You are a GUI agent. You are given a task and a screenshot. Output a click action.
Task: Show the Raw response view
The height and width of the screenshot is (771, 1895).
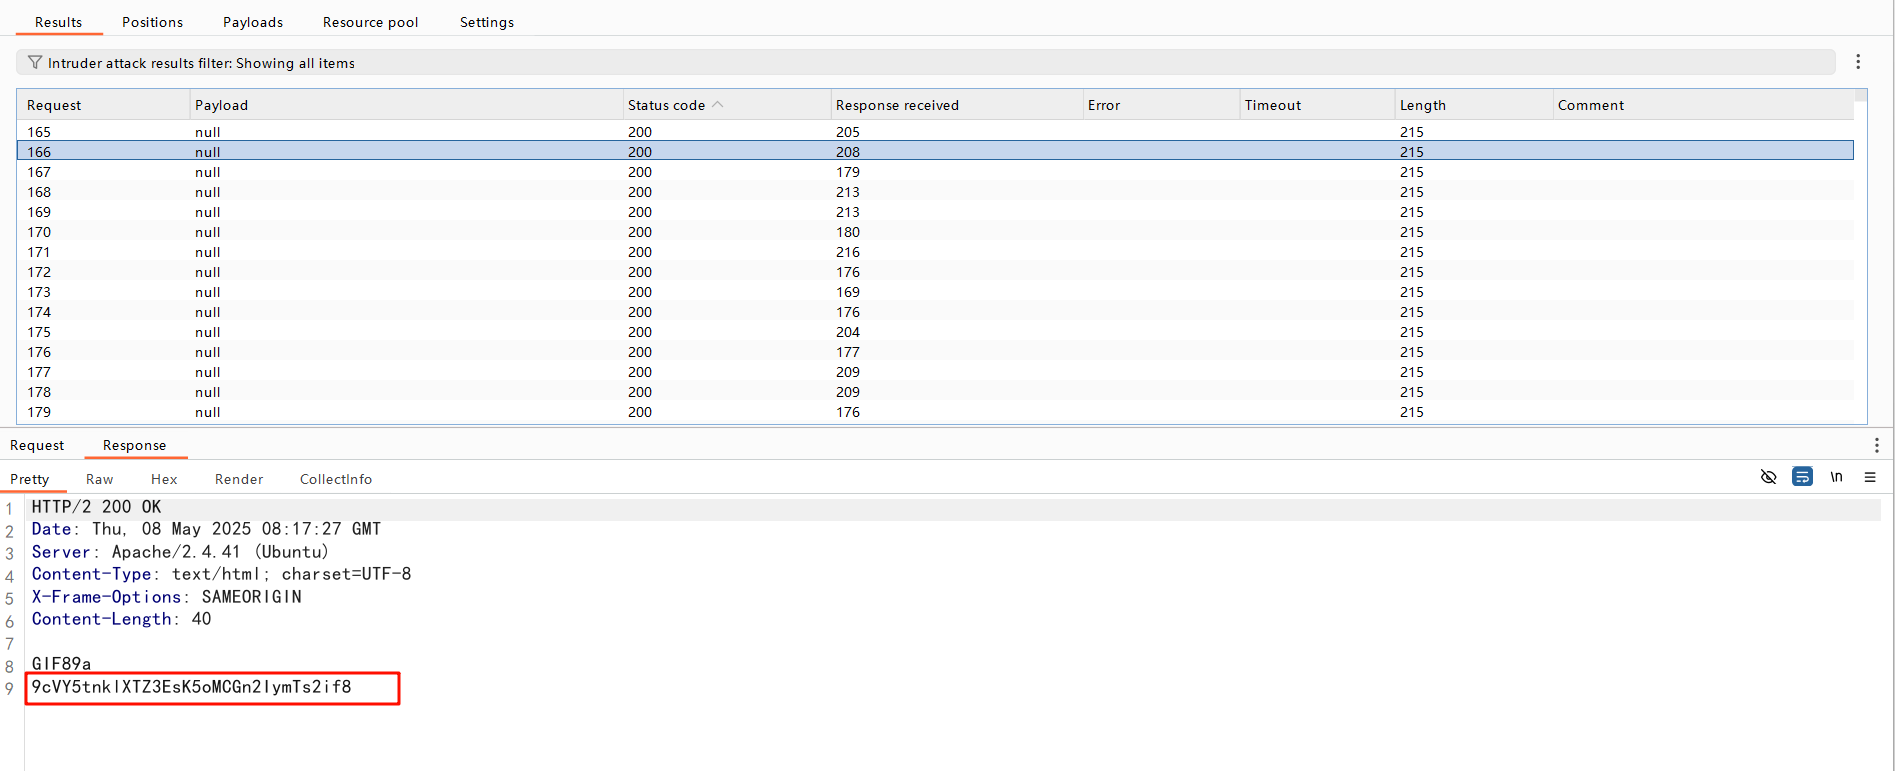coord(99,479)
